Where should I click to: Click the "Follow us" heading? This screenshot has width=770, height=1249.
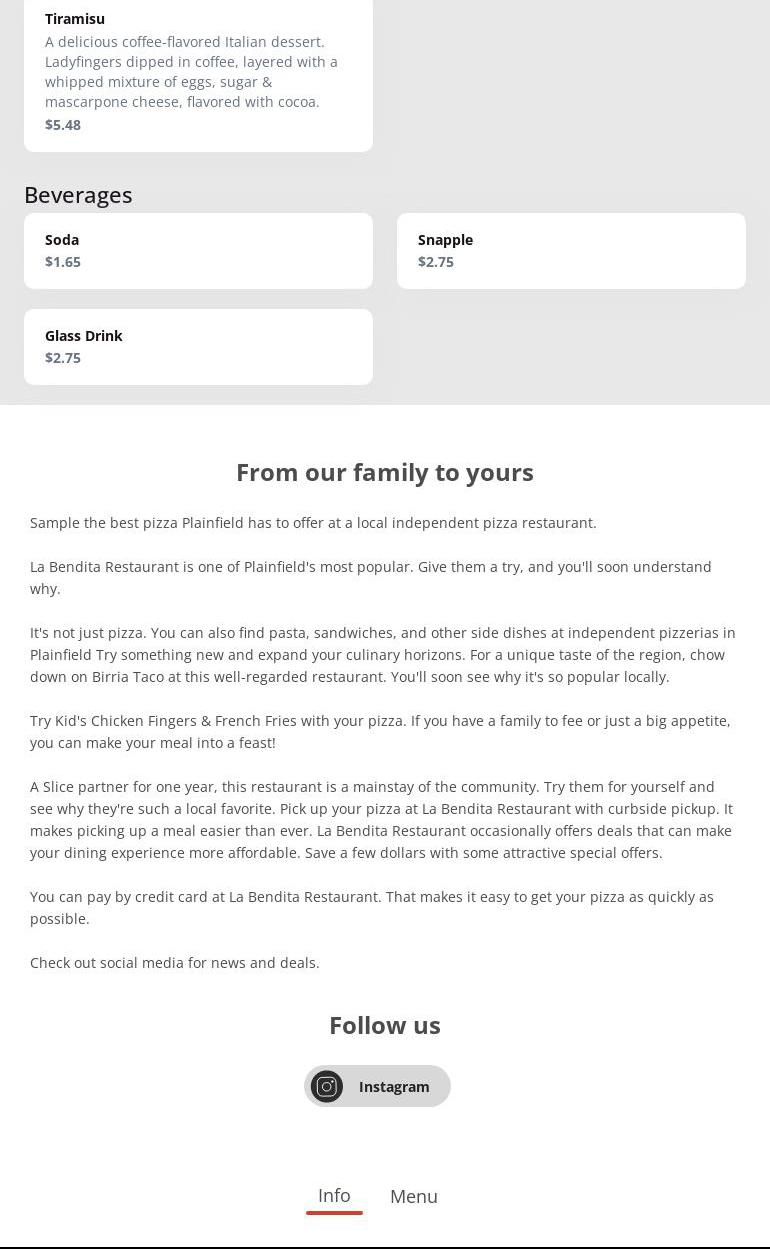385,1025
